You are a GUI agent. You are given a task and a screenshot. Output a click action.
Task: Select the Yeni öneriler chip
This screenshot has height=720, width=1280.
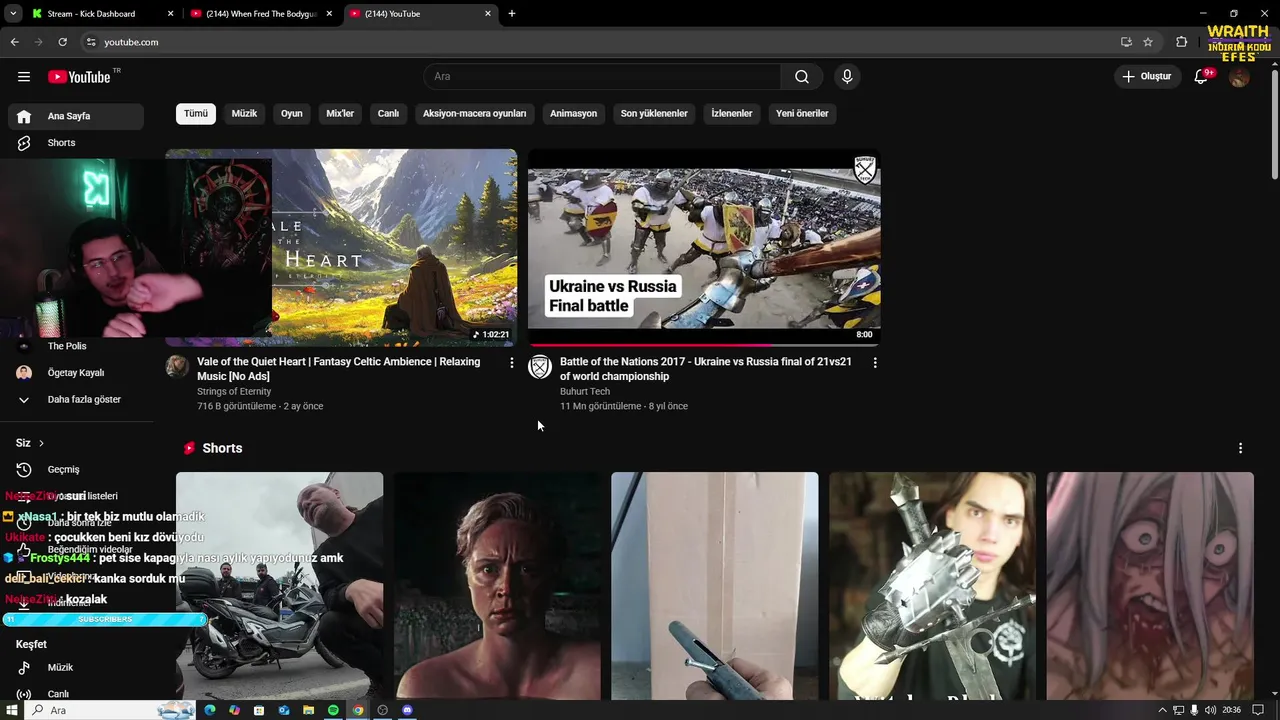[802, 114]
